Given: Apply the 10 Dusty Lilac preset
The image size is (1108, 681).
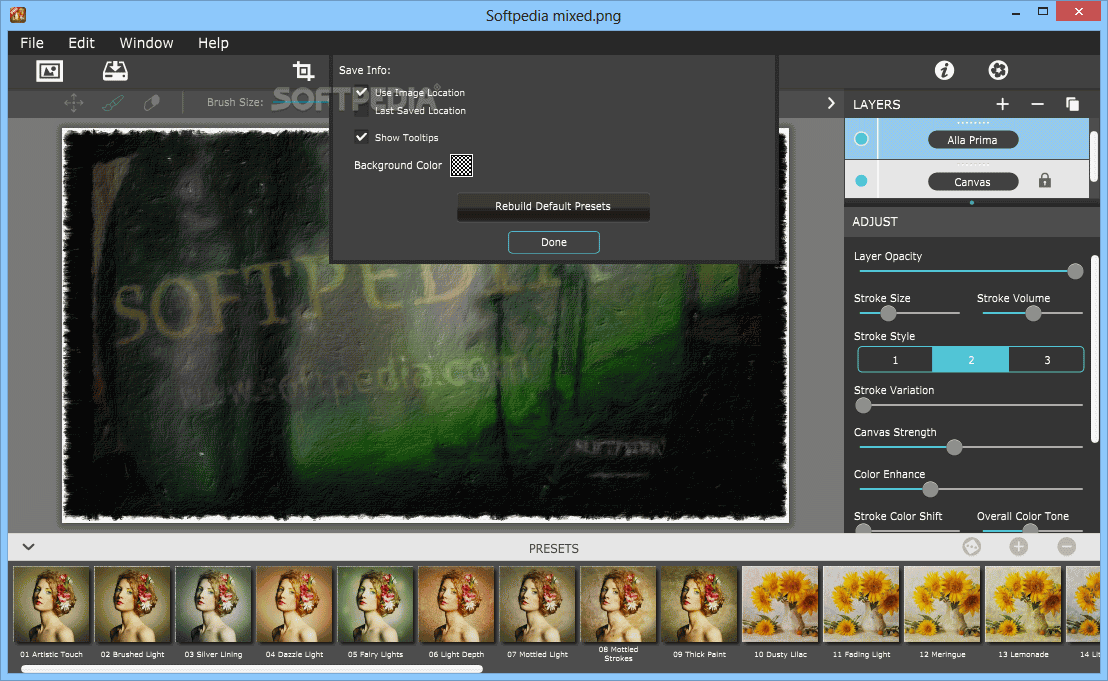Looking at the screenshot, I should [x=780, y=605].
